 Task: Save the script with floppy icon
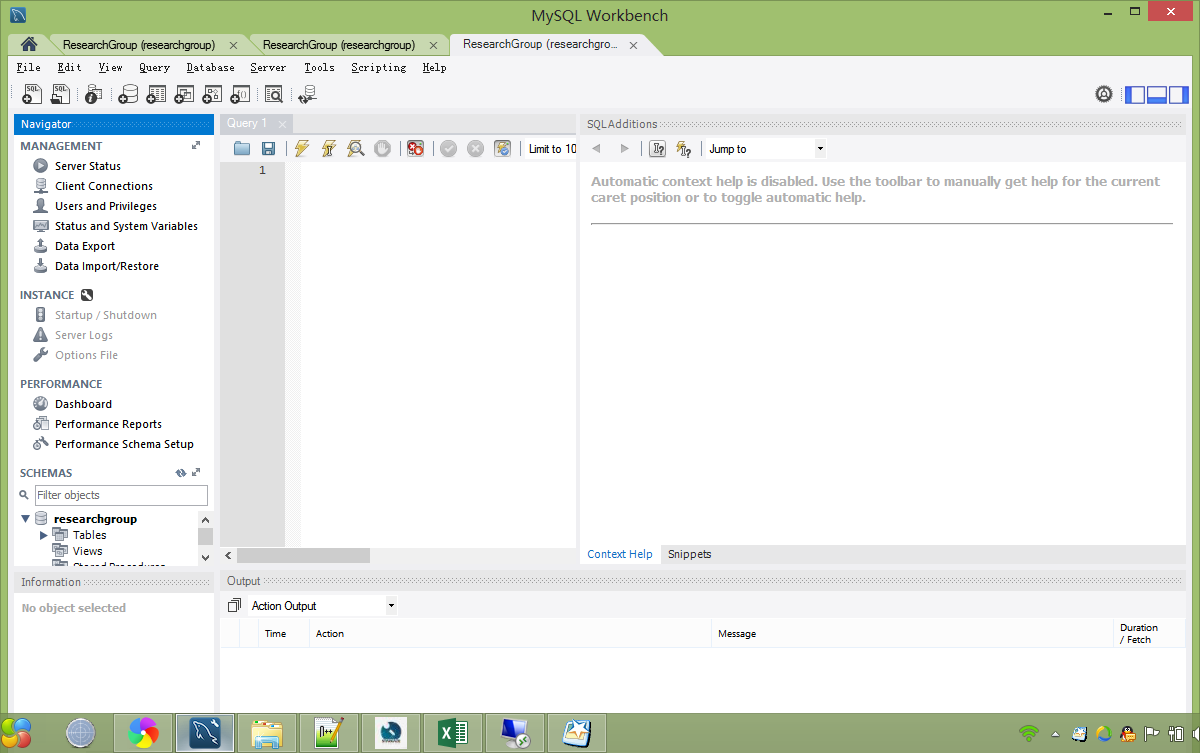[268, 148]
